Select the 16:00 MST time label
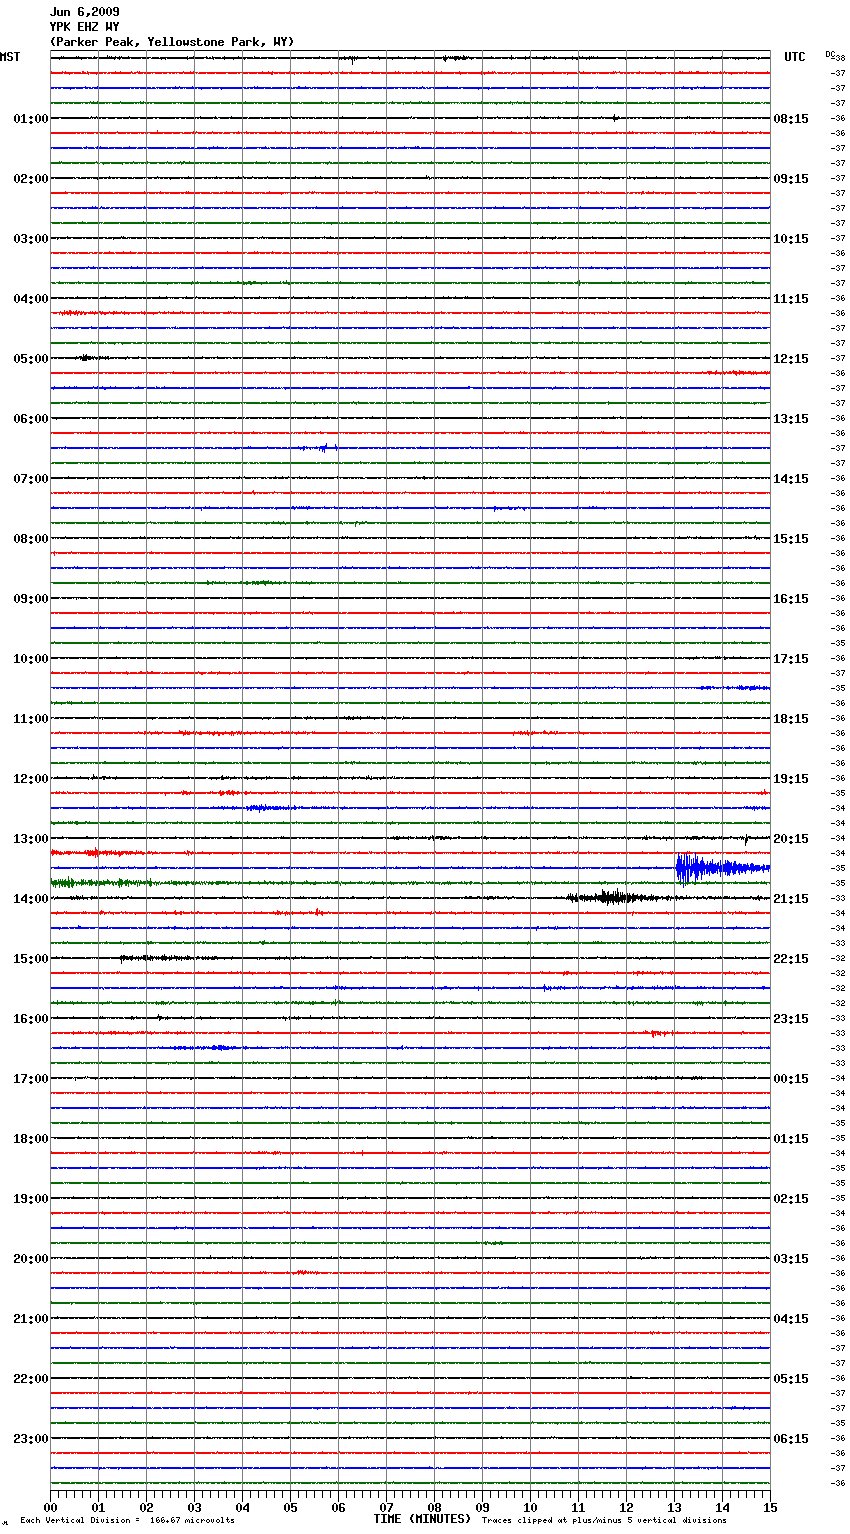This screenshot has height=1534, width=850. [30, 1019]
